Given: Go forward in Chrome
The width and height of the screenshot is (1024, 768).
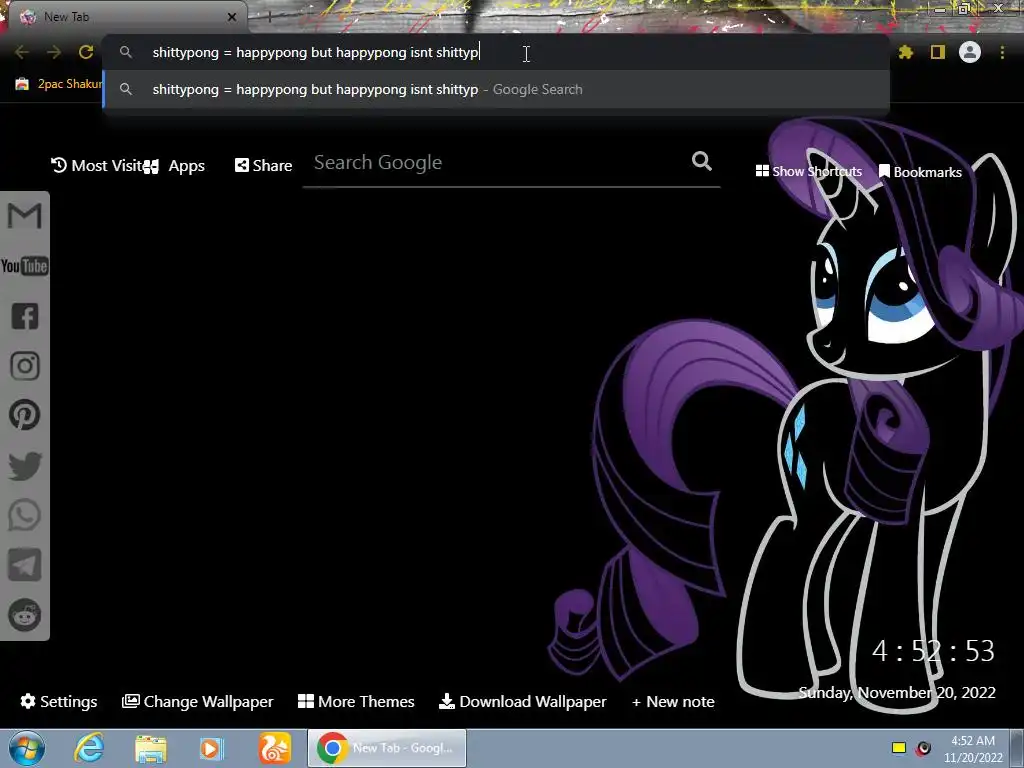Looking at the screenshot, I should pyautogui.click(x=54, y=52).
